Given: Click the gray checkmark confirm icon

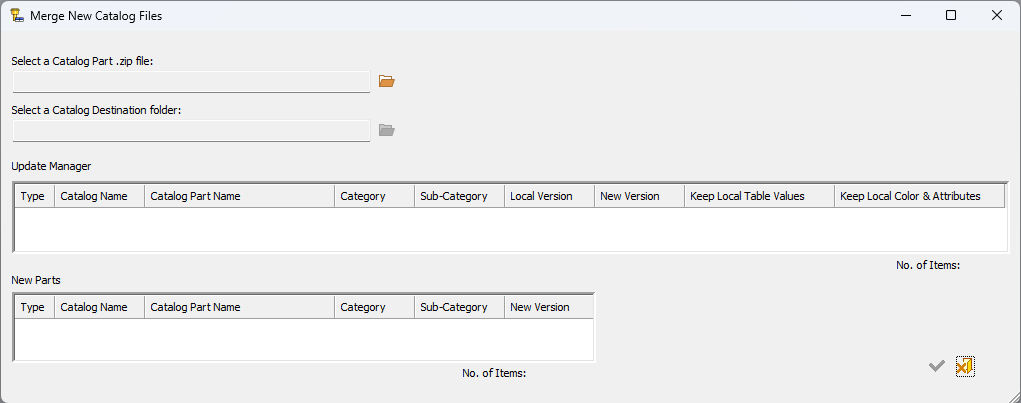Looking at the screenshot, I should pyautogui.click(x=936, y=367).
